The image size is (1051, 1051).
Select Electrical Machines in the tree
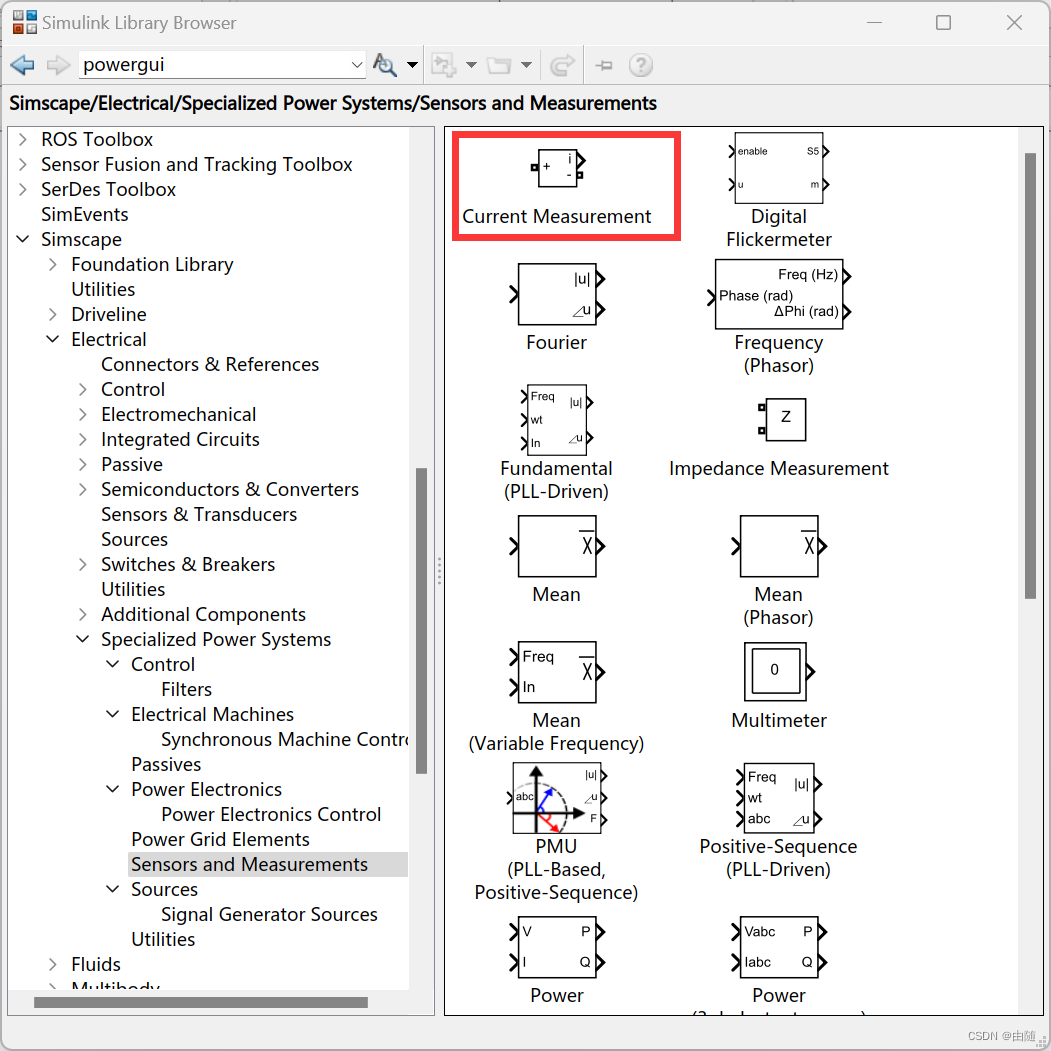click(212, 715)
